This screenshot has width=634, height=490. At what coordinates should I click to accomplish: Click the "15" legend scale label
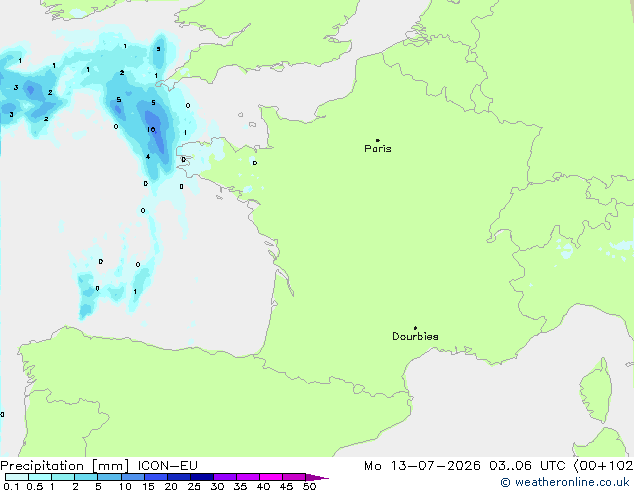(x=148, y=486)
